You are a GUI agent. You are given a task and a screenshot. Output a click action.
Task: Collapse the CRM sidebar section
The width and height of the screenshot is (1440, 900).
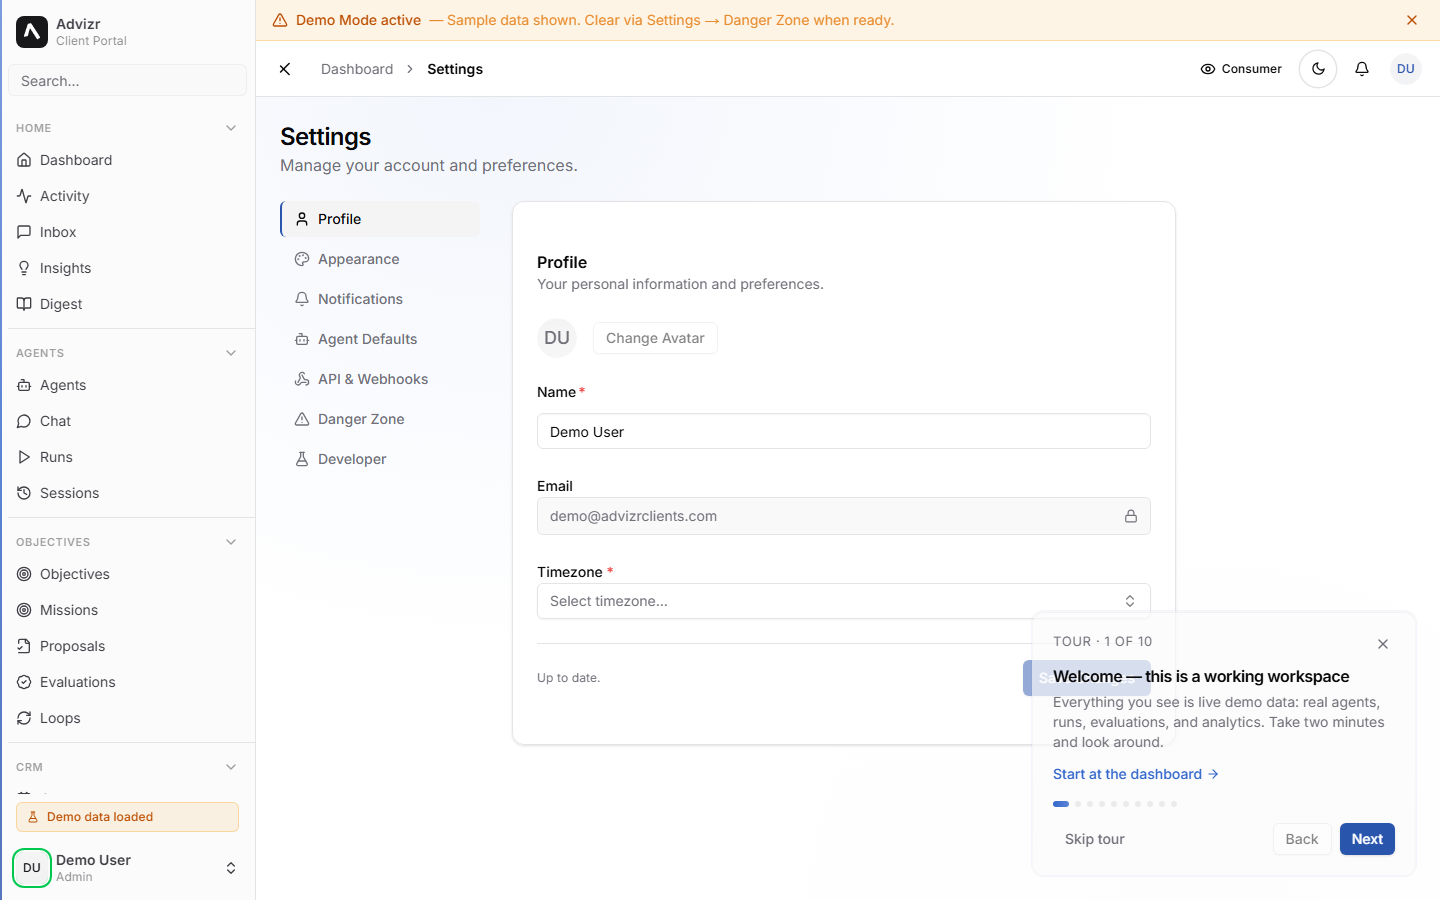point(231,767)
